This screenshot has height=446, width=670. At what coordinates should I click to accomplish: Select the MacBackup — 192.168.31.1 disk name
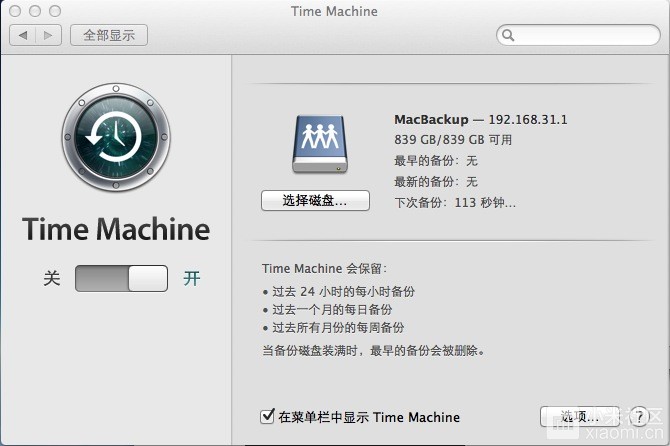tap(481, 119)
